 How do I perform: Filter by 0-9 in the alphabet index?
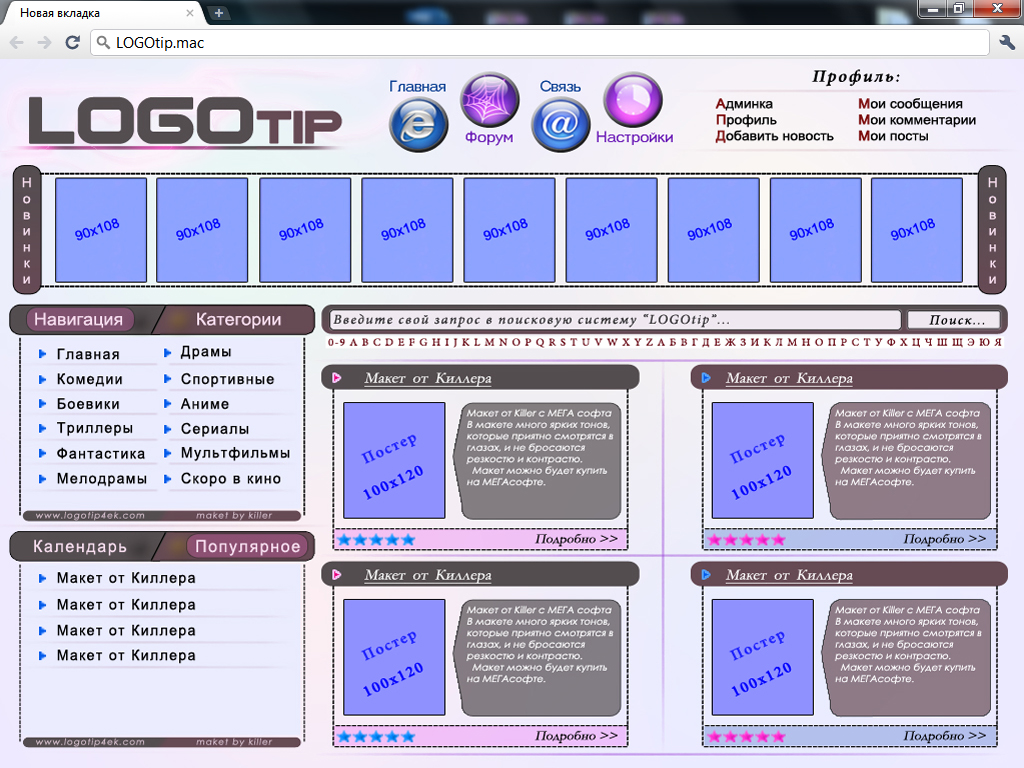point(336,342)
